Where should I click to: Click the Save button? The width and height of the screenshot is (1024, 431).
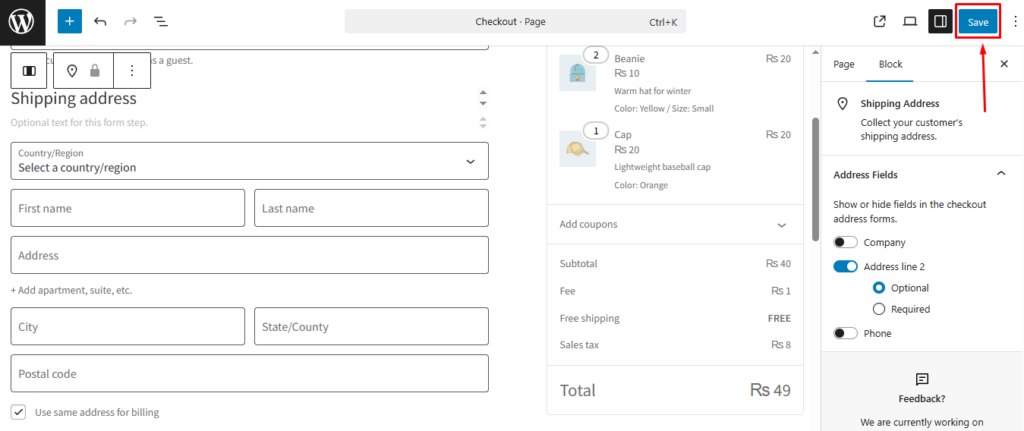[977, 22]
